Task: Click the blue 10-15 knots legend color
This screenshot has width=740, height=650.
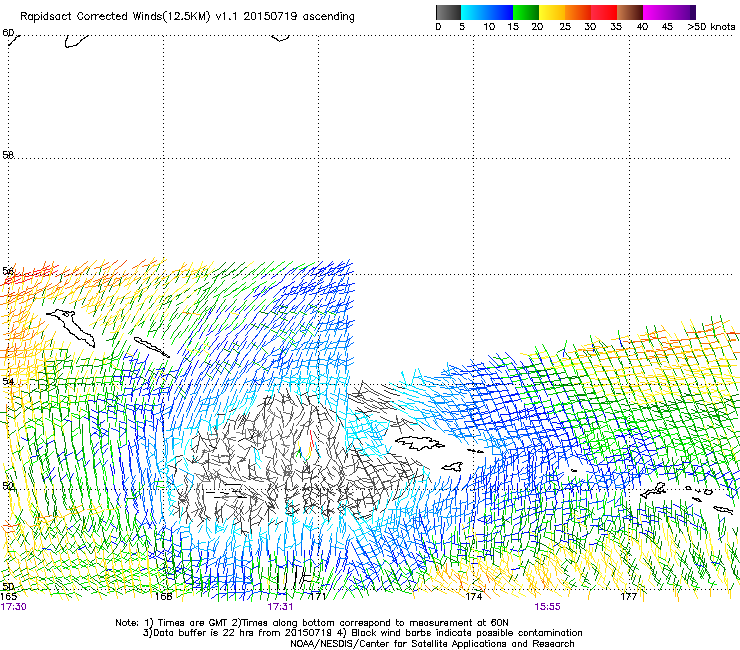Action: pyautogui.click(x=500, y=12)
